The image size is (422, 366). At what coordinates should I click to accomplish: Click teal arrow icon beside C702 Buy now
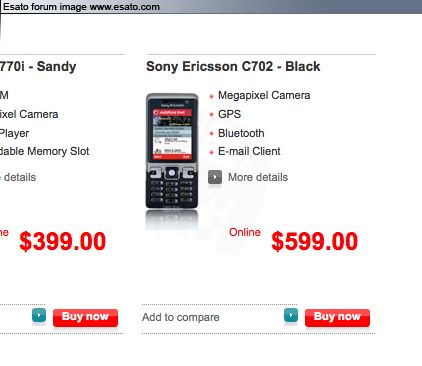point(291,315)
